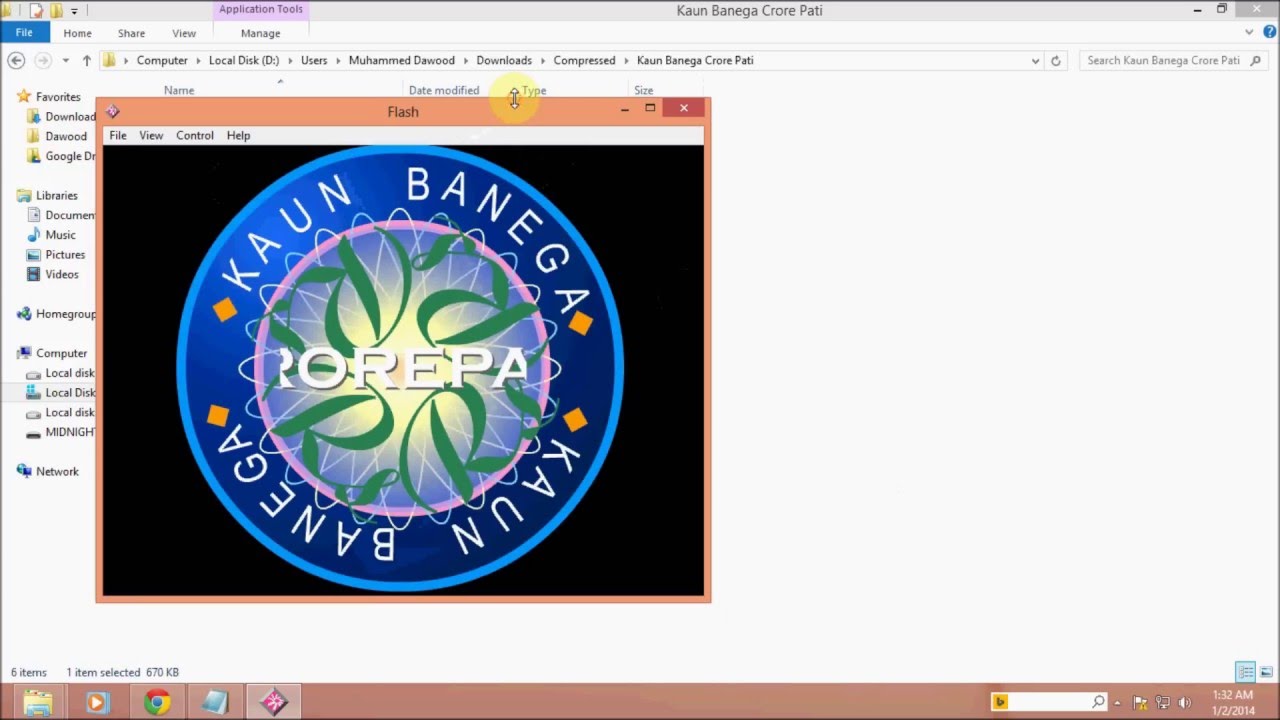Switch to the Share ribbon tab
Screen dimensions: 1280x720
point(131,33)
